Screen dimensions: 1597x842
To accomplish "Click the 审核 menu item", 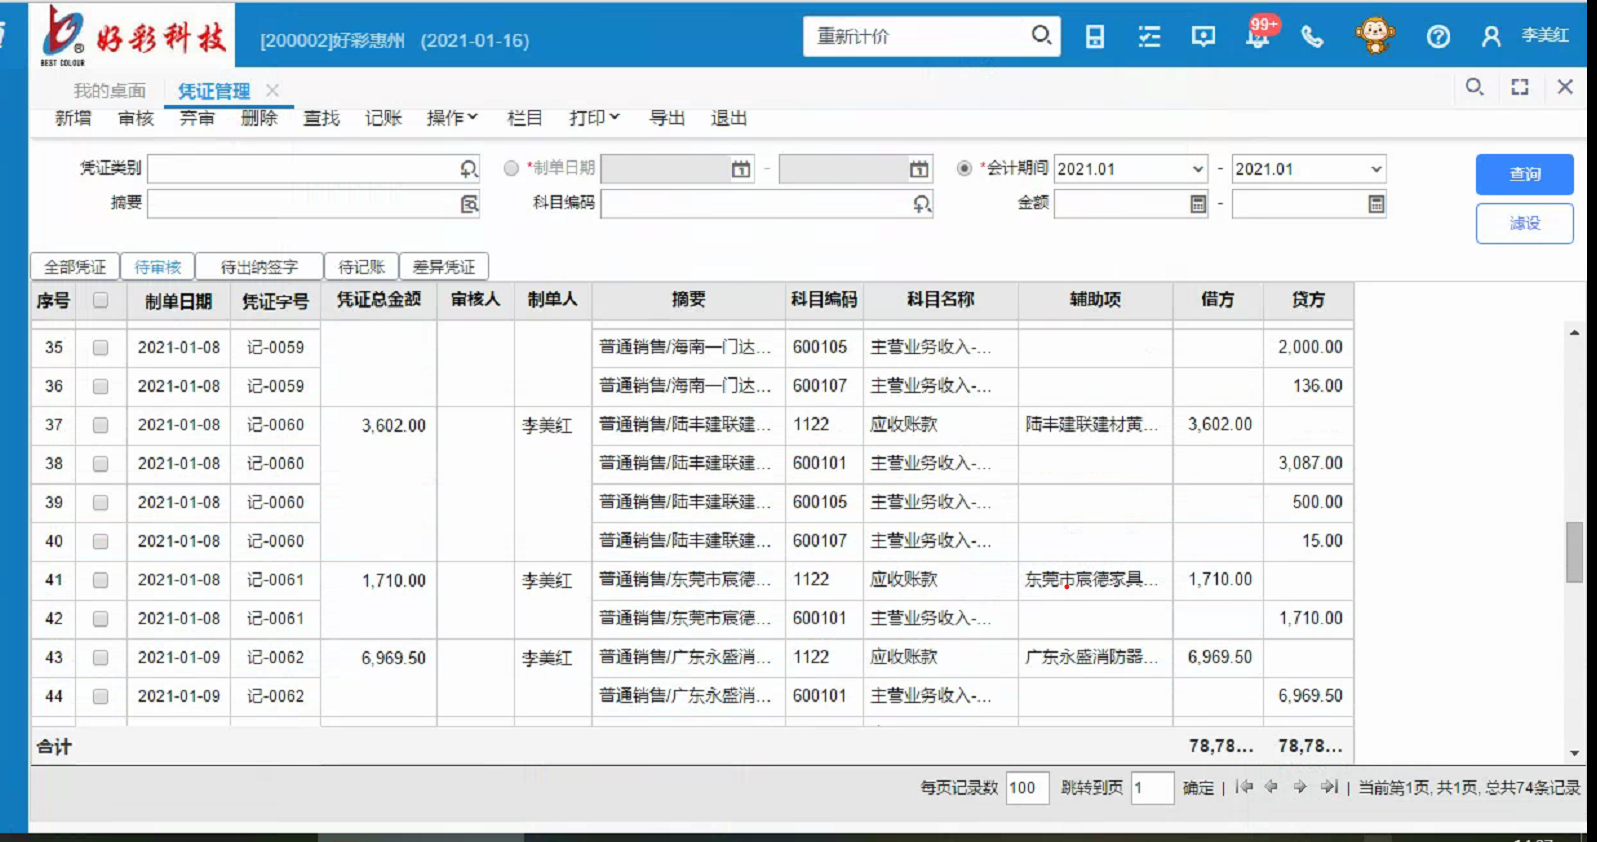I will [136, 118].
